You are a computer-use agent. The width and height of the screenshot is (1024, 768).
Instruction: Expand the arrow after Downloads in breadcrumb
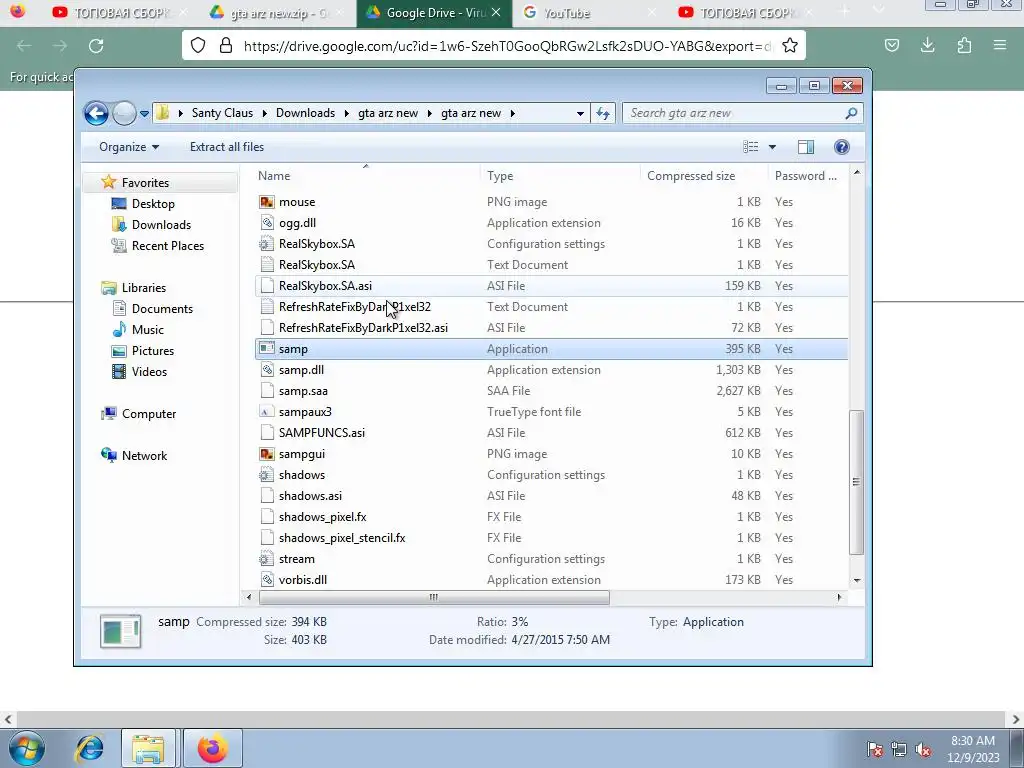point(347,113)
